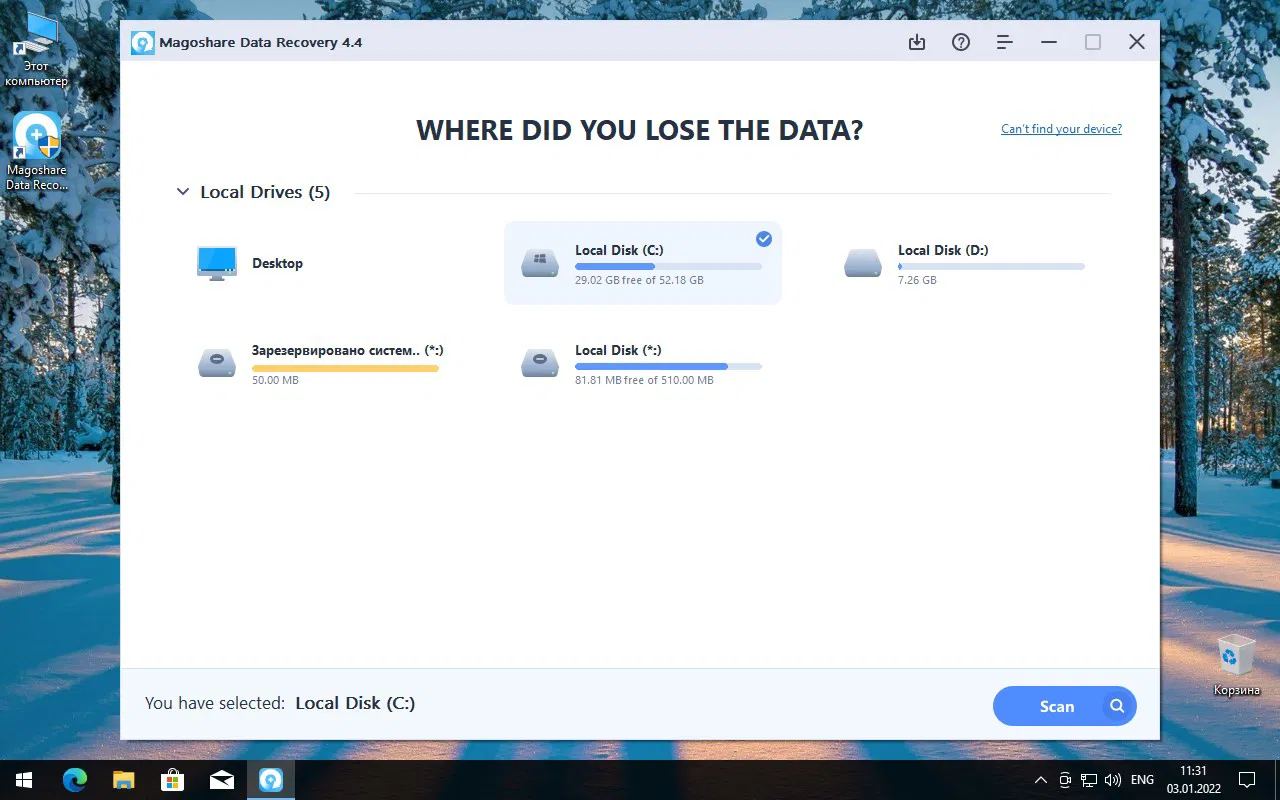Click the Local Disk (D:) drive icon
Screen dimensions: 1280x800
[862, 262]
